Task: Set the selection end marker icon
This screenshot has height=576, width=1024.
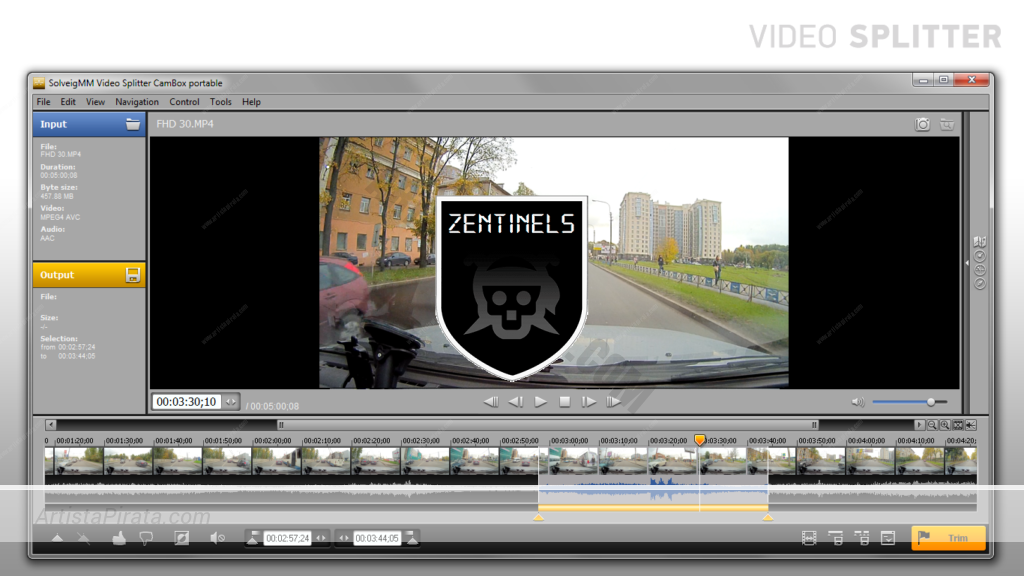Action: coord(411,538)
